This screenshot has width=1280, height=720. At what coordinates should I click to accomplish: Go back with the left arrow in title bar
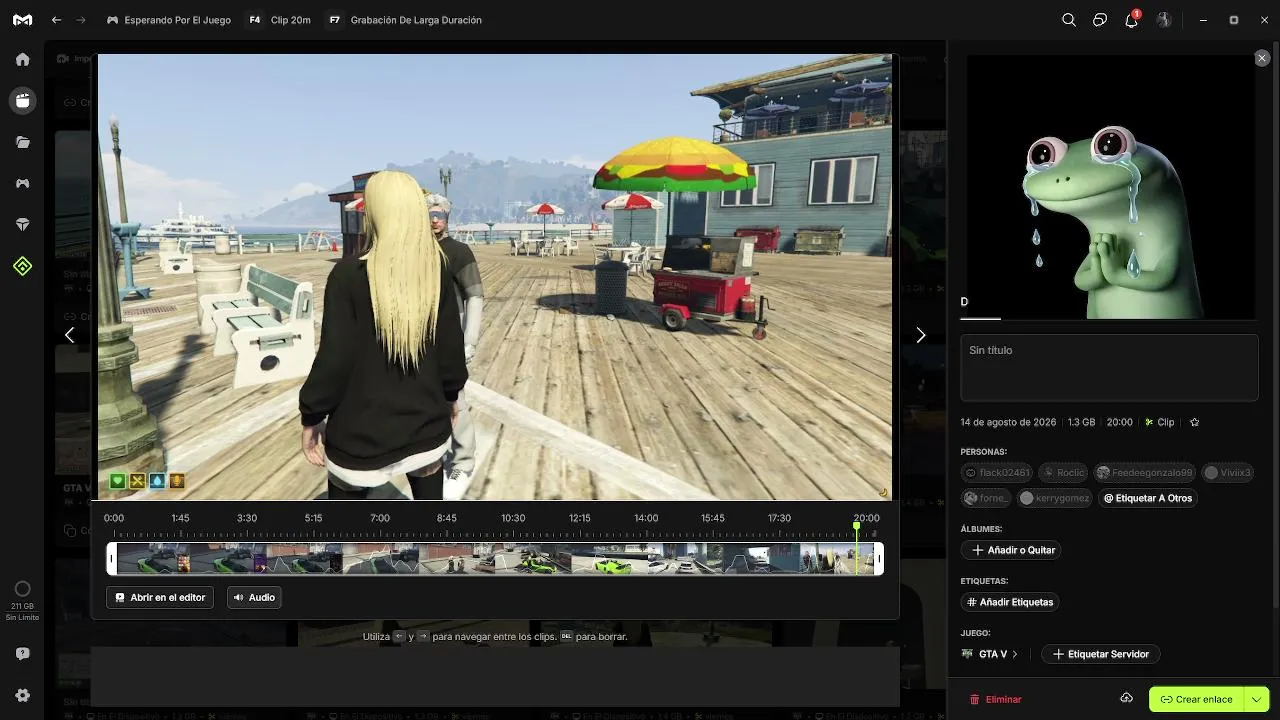click(x=56, y=20)
